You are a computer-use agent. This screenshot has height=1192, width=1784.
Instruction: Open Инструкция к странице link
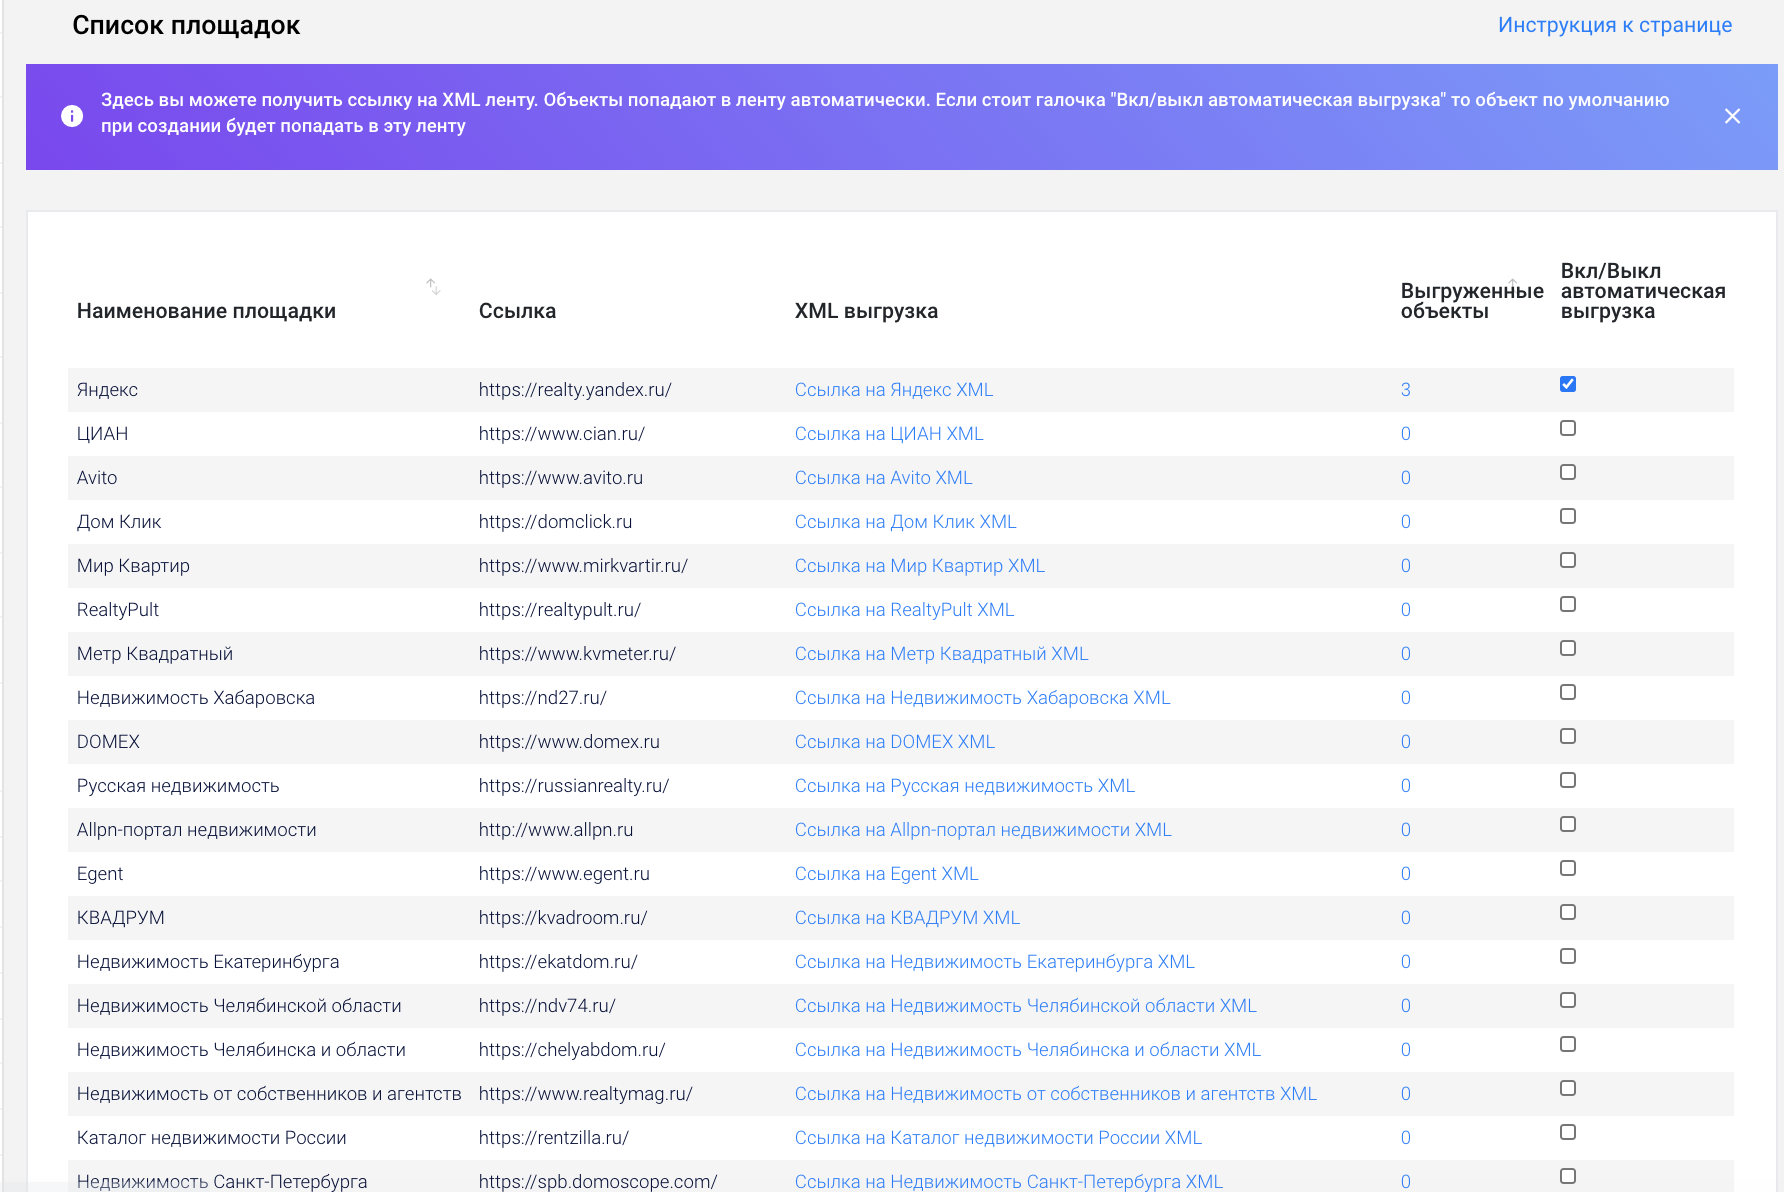click(1614, 25)
